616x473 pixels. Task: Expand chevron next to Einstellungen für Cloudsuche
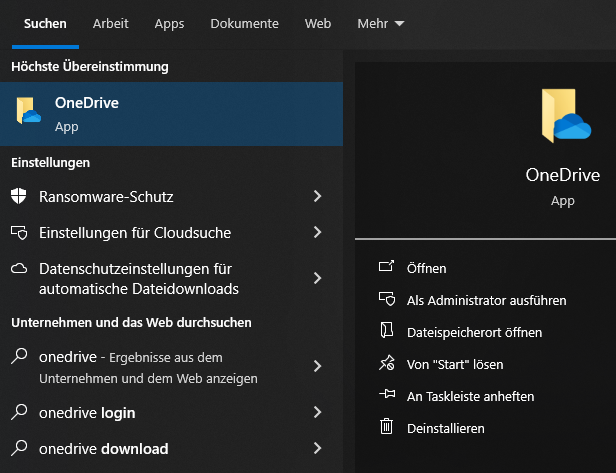pos(317,232)
